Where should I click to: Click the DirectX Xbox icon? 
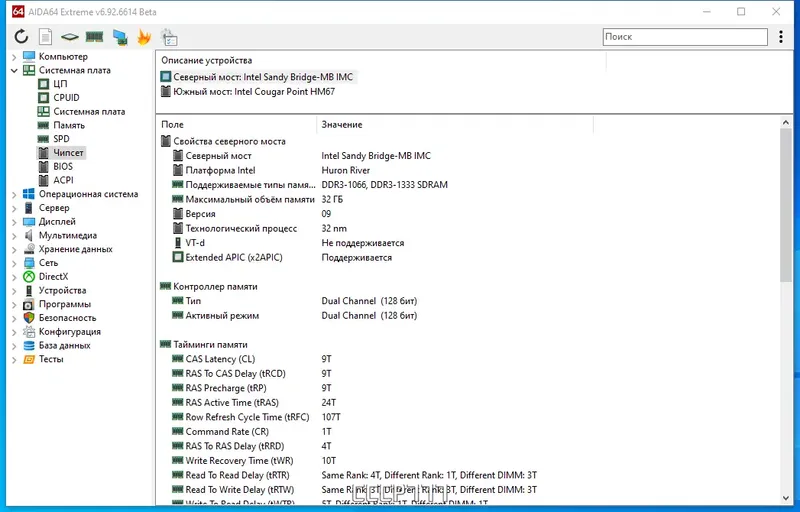(29, 276)
